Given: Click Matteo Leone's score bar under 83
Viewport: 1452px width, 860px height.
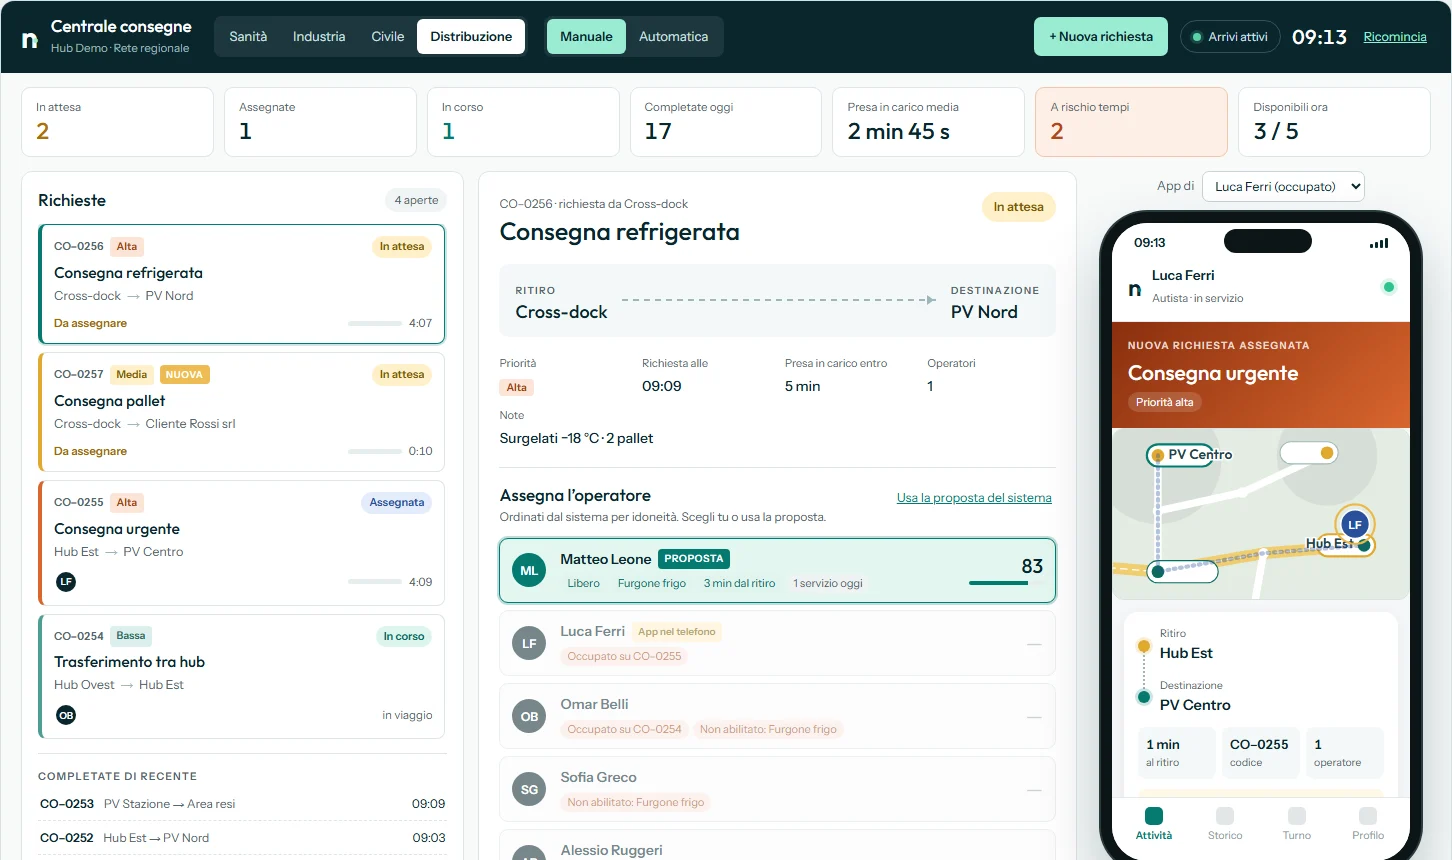Looking at the screenshot, I should point(1006,583).
